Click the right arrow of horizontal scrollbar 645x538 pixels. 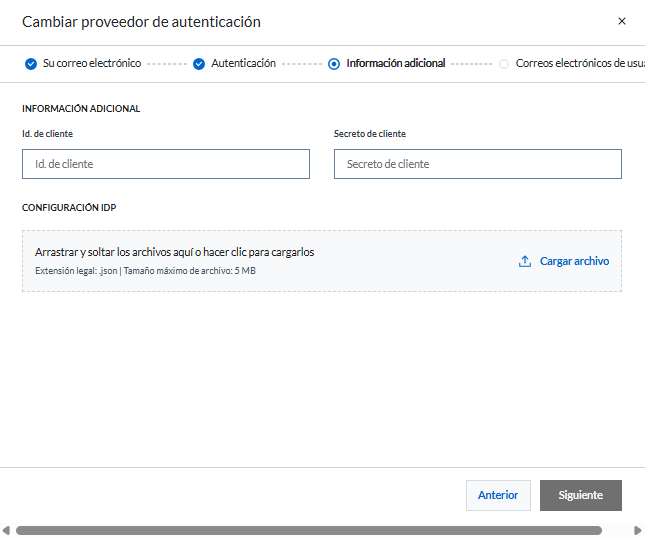pos(639,530)
